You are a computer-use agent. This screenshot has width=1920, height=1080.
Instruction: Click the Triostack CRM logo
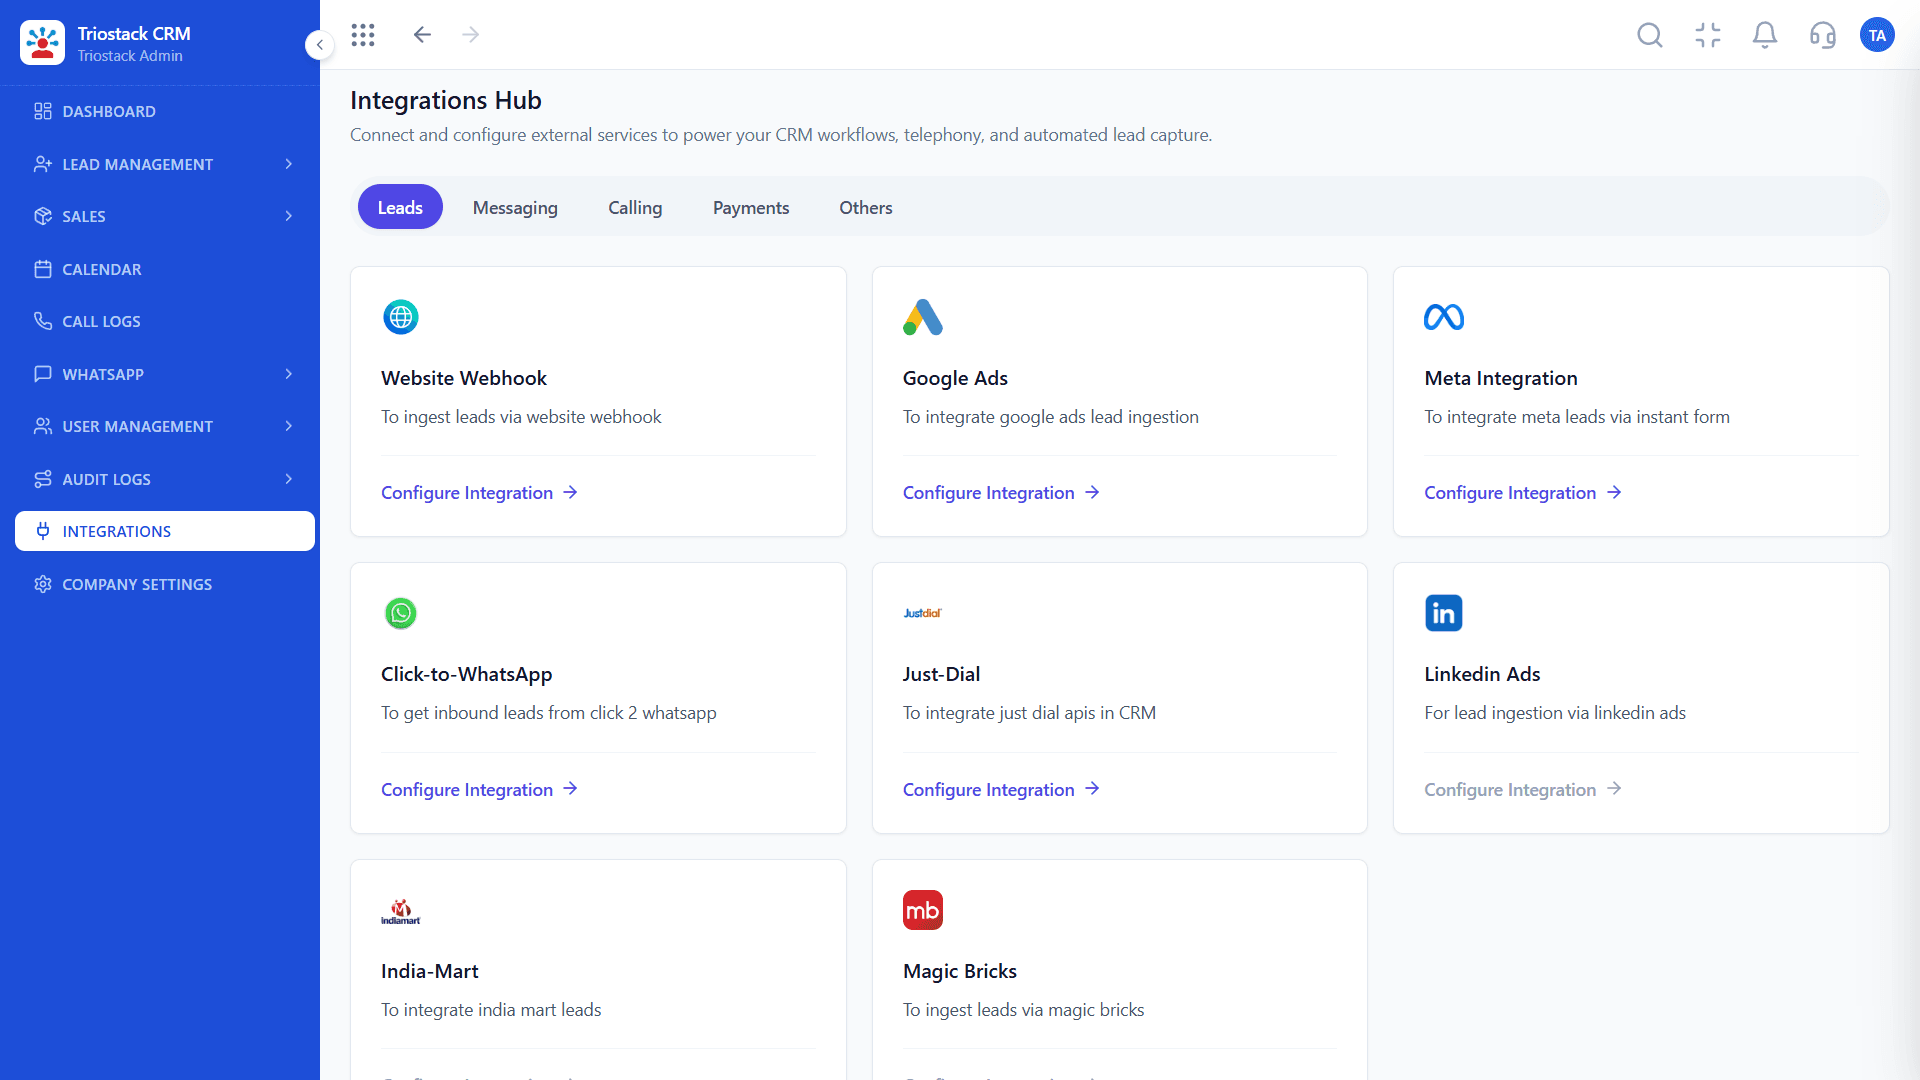[42, 43]
